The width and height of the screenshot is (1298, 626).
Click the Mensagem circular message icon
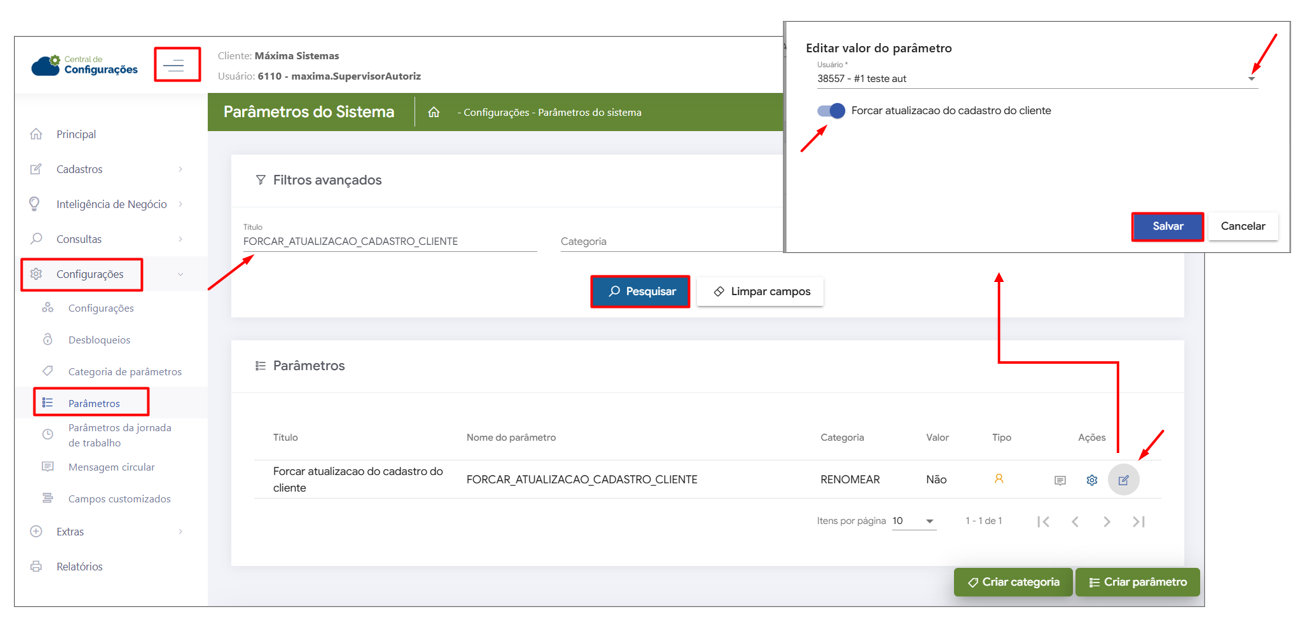[x=48, y=466]
